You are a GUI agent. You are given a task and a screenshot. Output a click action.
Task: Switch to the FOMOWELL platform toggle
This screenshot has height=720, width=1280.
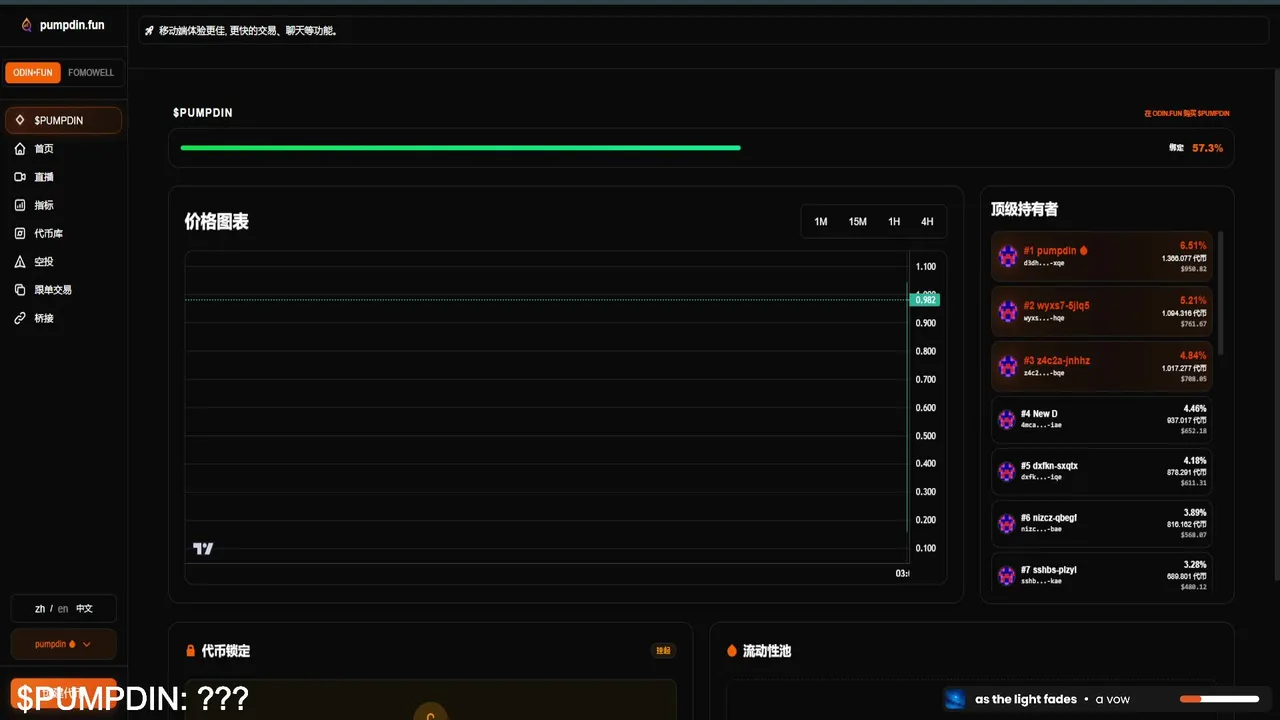(91, 73)
